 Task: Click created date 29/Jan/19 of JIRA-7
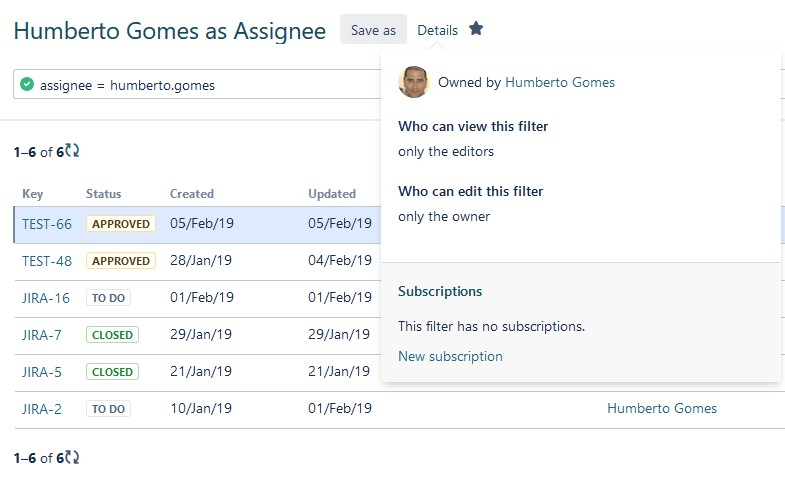(x=201, y=334)
